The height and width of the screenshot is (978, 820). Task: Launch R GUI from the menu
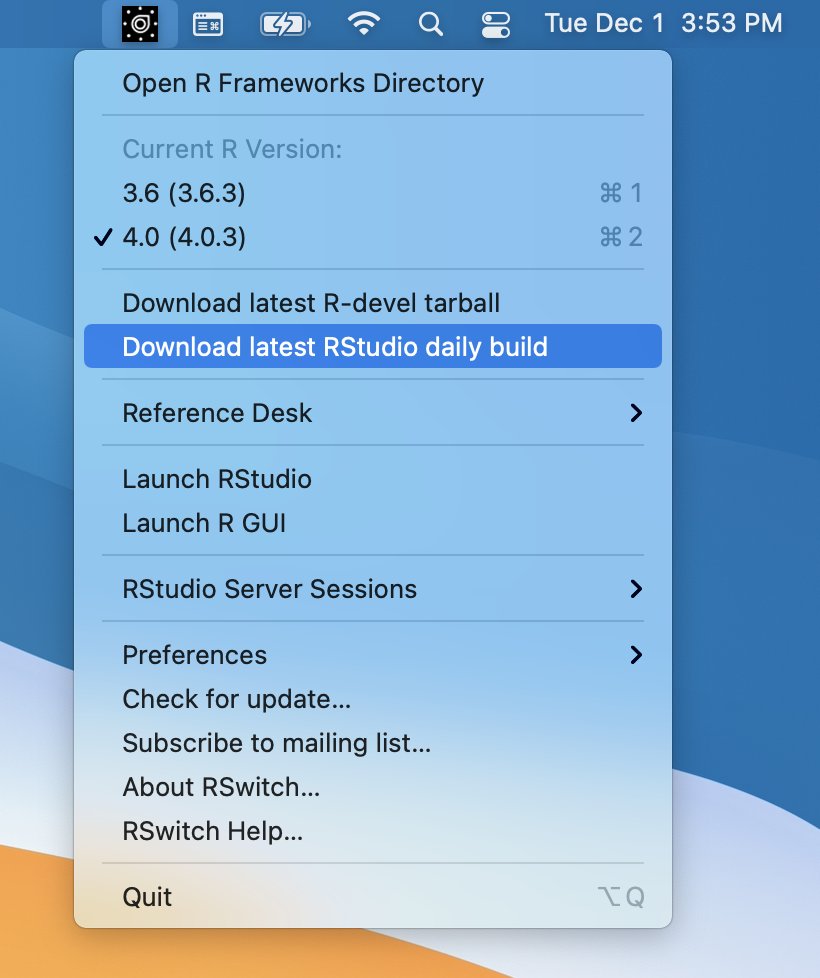tap(373, 523)
